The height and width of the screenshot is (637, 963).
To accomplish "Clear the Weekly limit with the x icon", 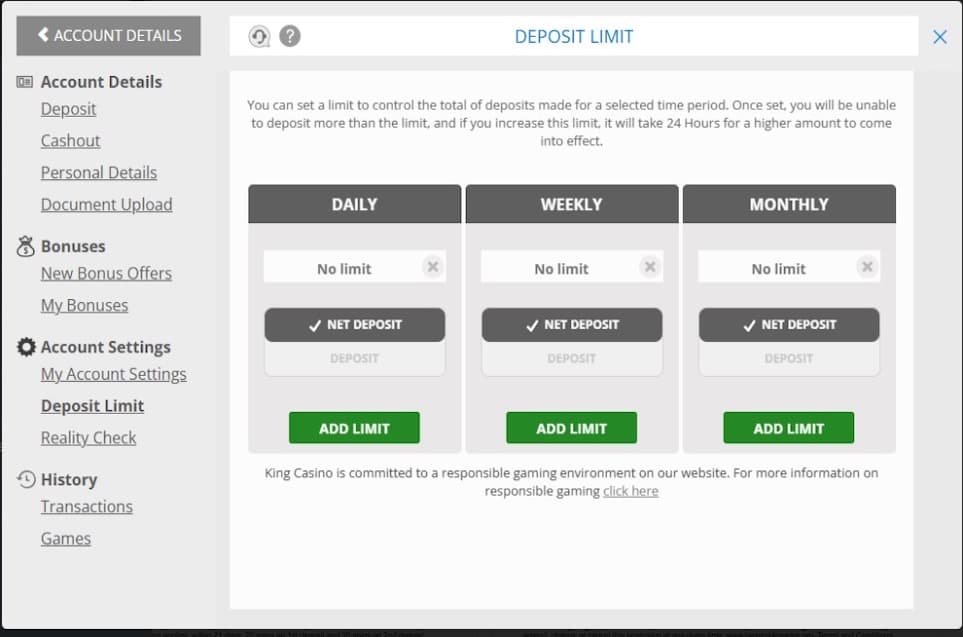I will 650,267.
